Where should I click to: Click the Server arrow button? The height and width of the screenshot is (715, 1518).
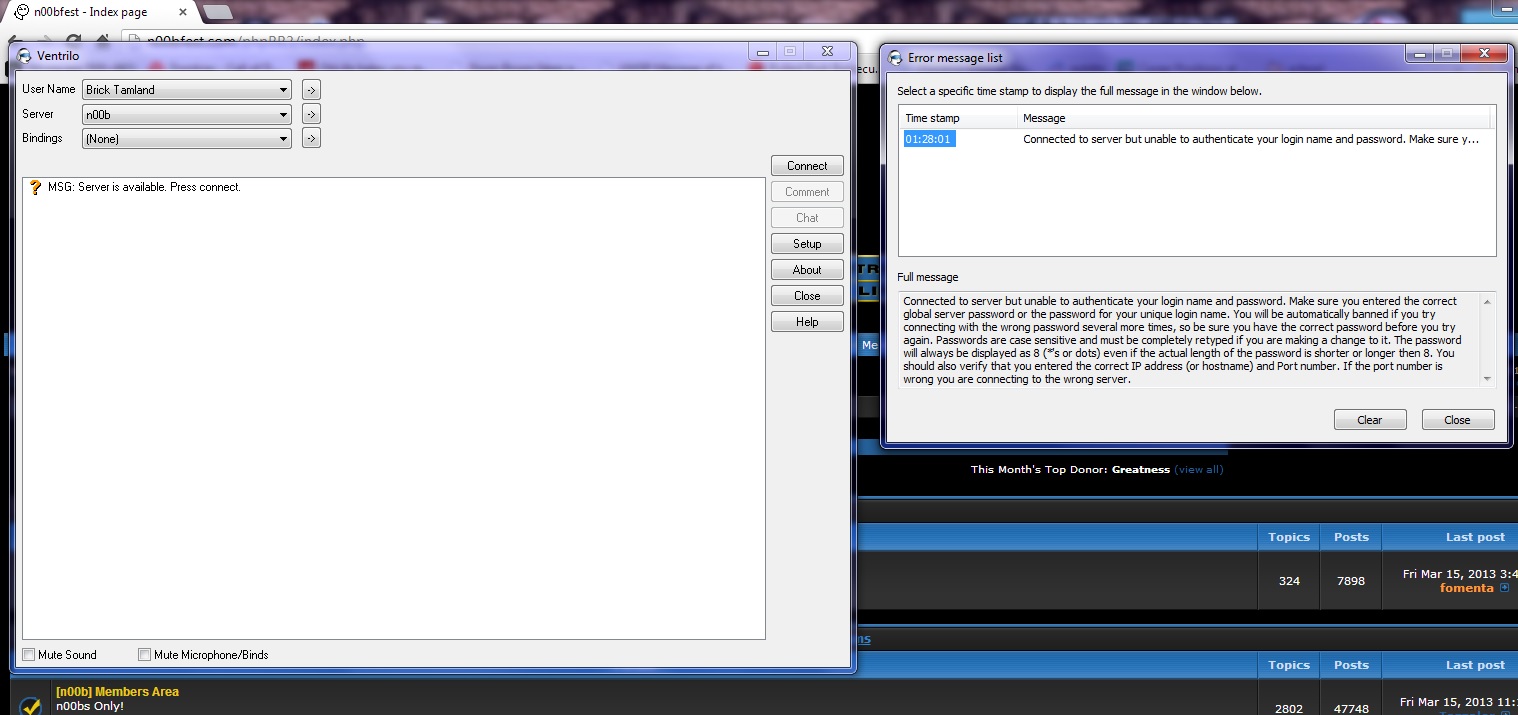[311, 114]
